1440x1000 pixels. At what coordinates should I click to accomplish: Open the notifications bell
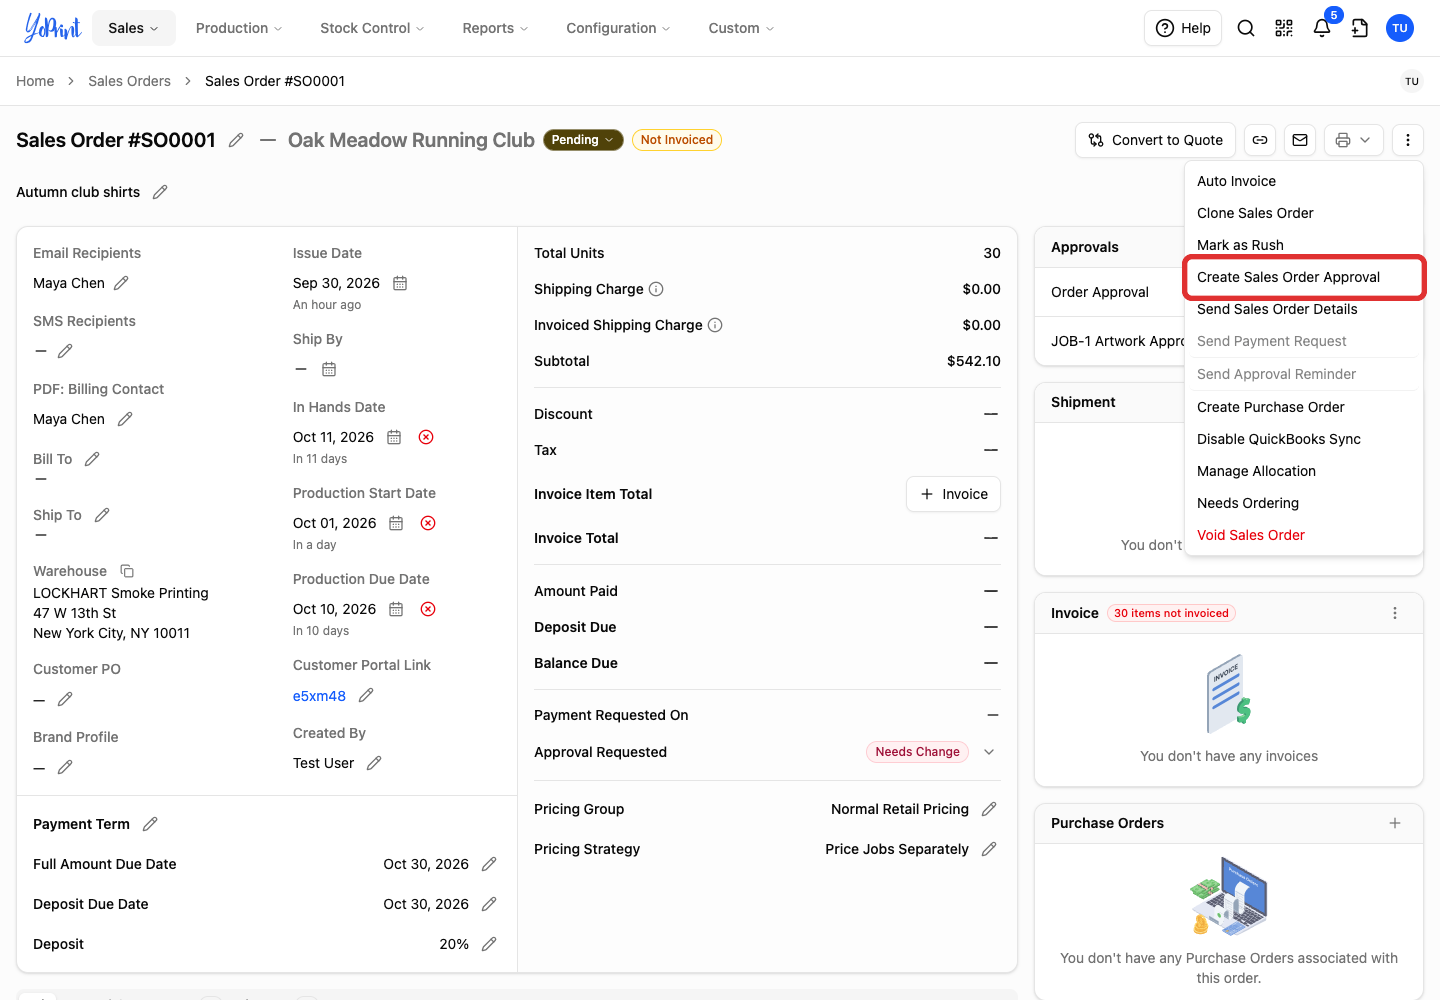(x=1322, y=28)
